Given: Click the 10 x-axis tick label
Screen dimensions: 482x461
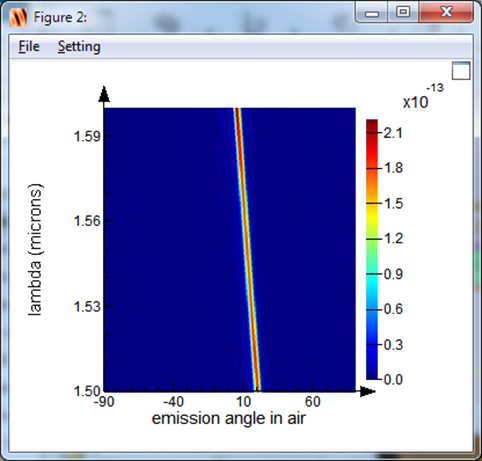Looking at the screenshot, I should pyautogui.click(x=243, y=402).
